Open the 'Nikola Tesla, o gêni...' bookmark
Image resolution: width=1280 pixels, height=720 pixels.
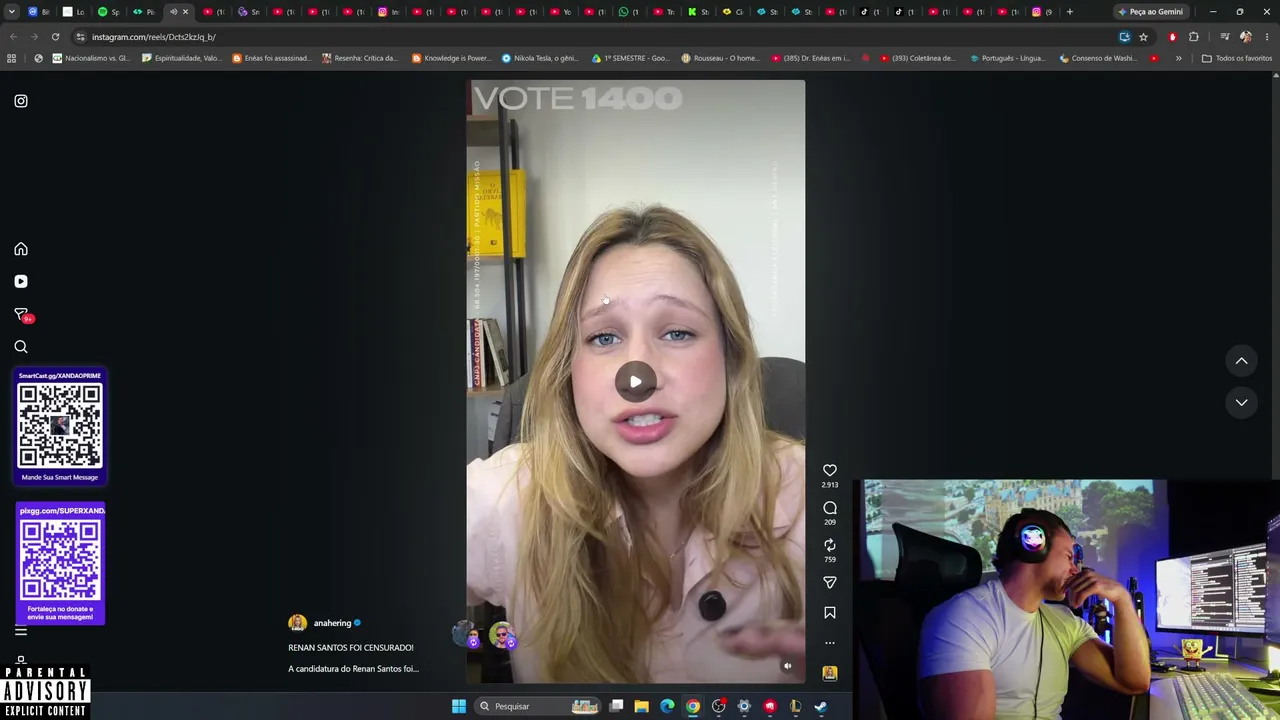pyautogui.click(x=540, y=58)
